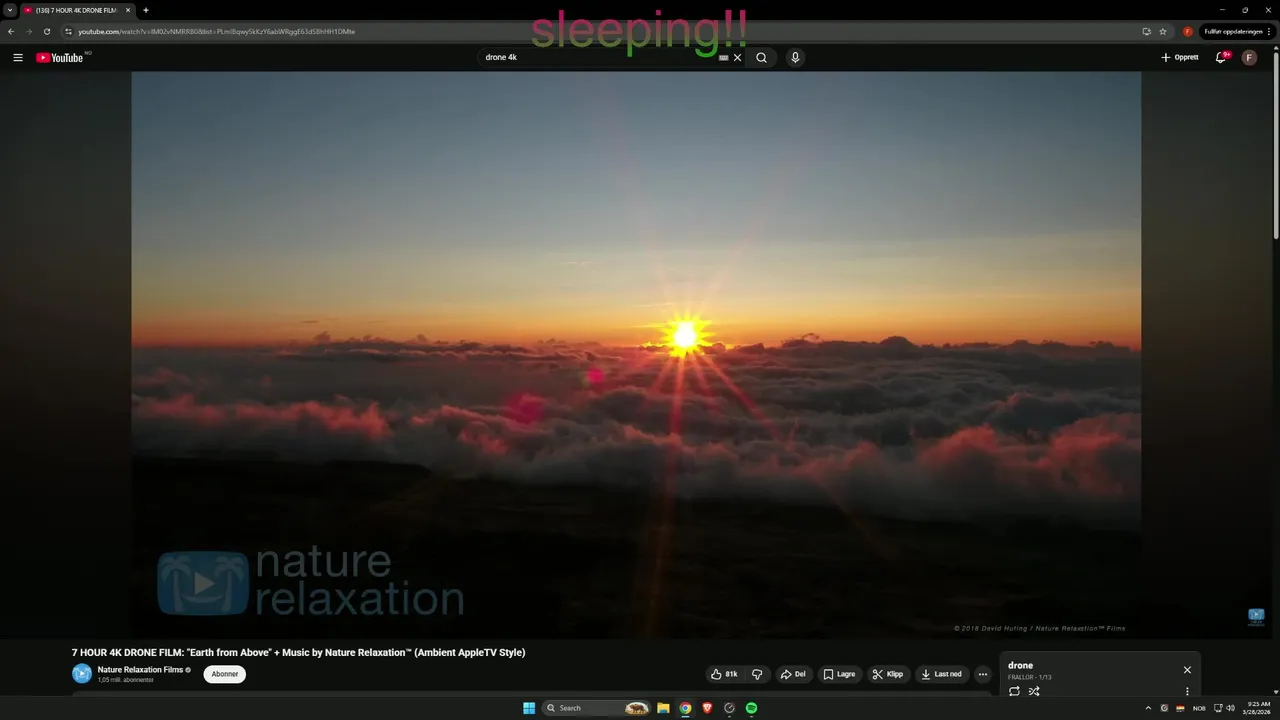The image size is (1280, 720).
Task: Toggle loop playlist in the drone panel
Action: coord(1014,691)
